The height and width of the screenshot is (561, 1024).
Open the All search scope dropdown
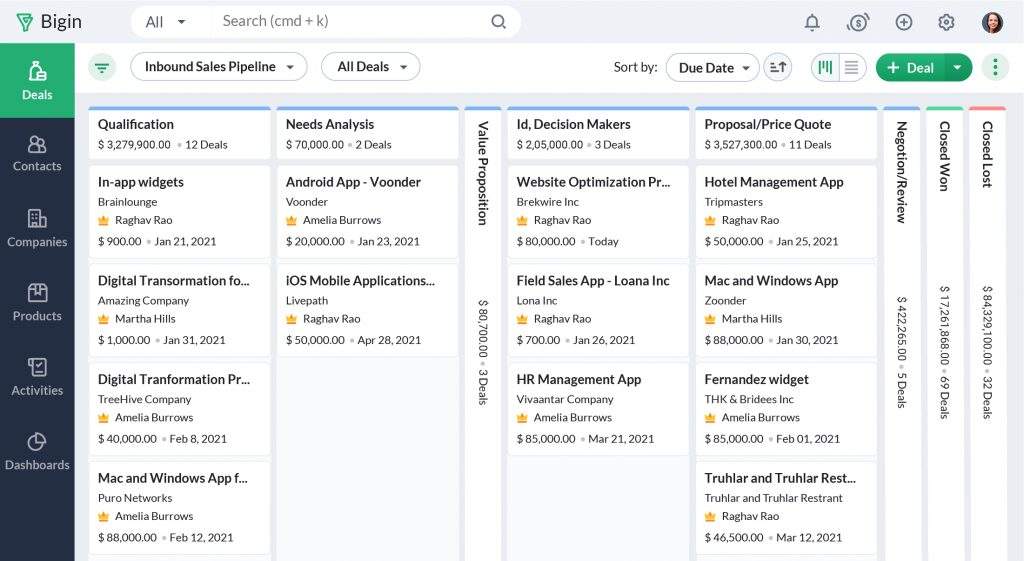click(165, 22)
